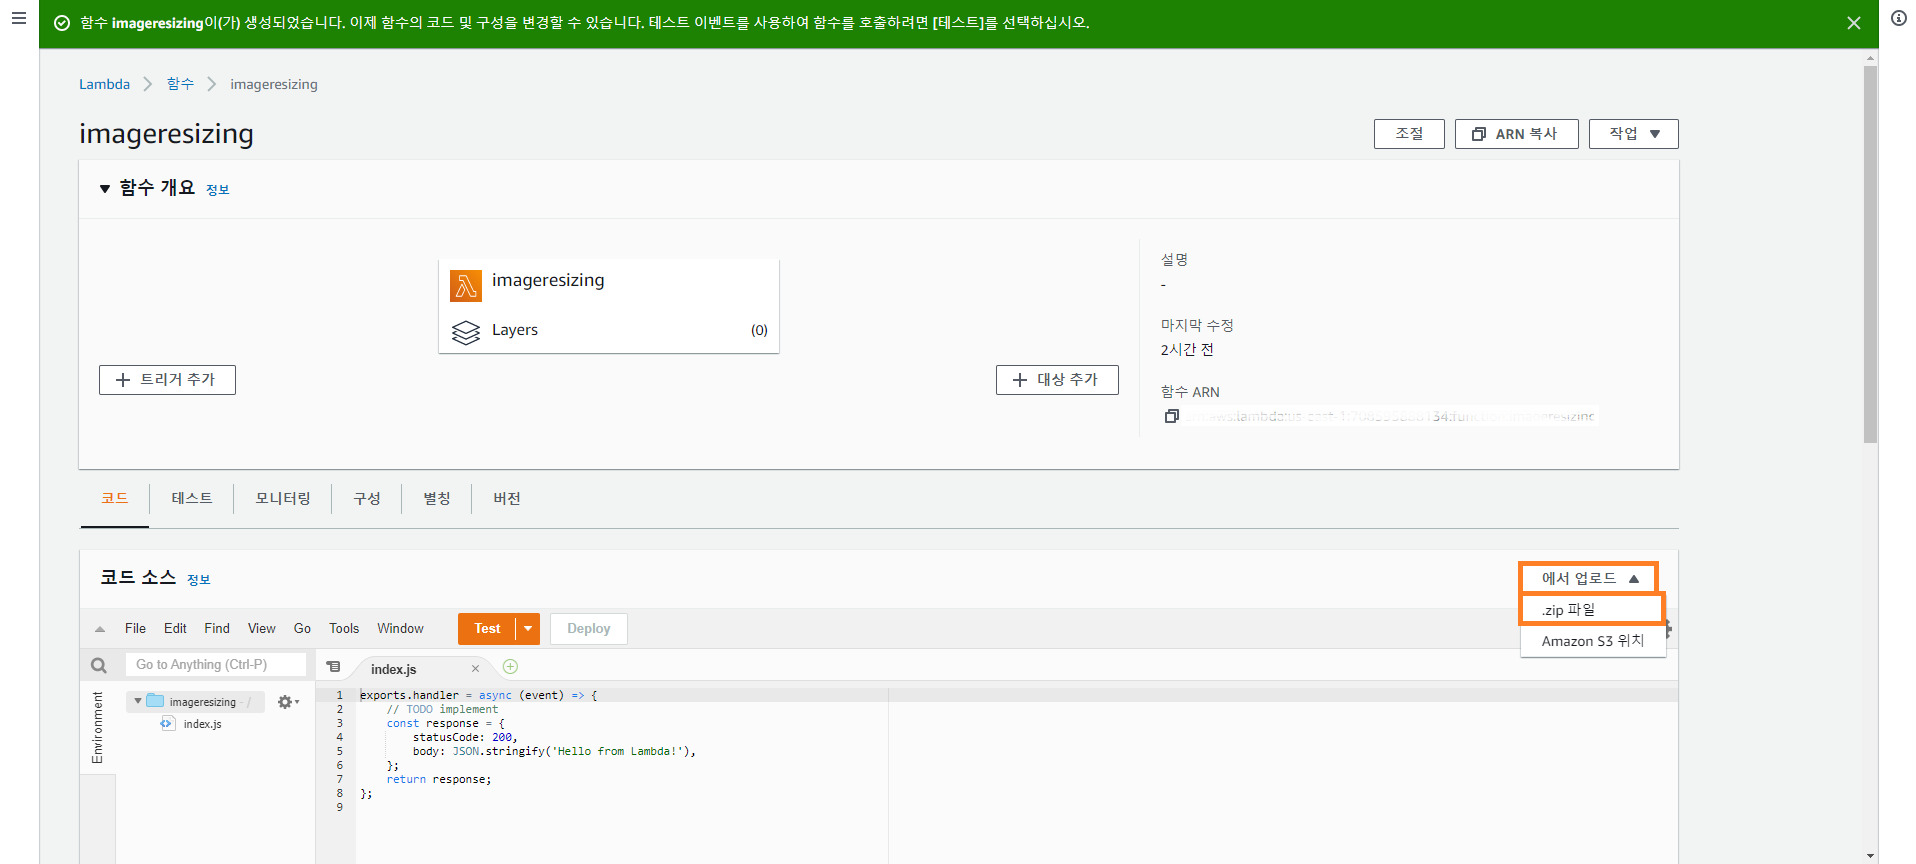
Task: Click the search magnifier icon
Action: tap(98, 665)
